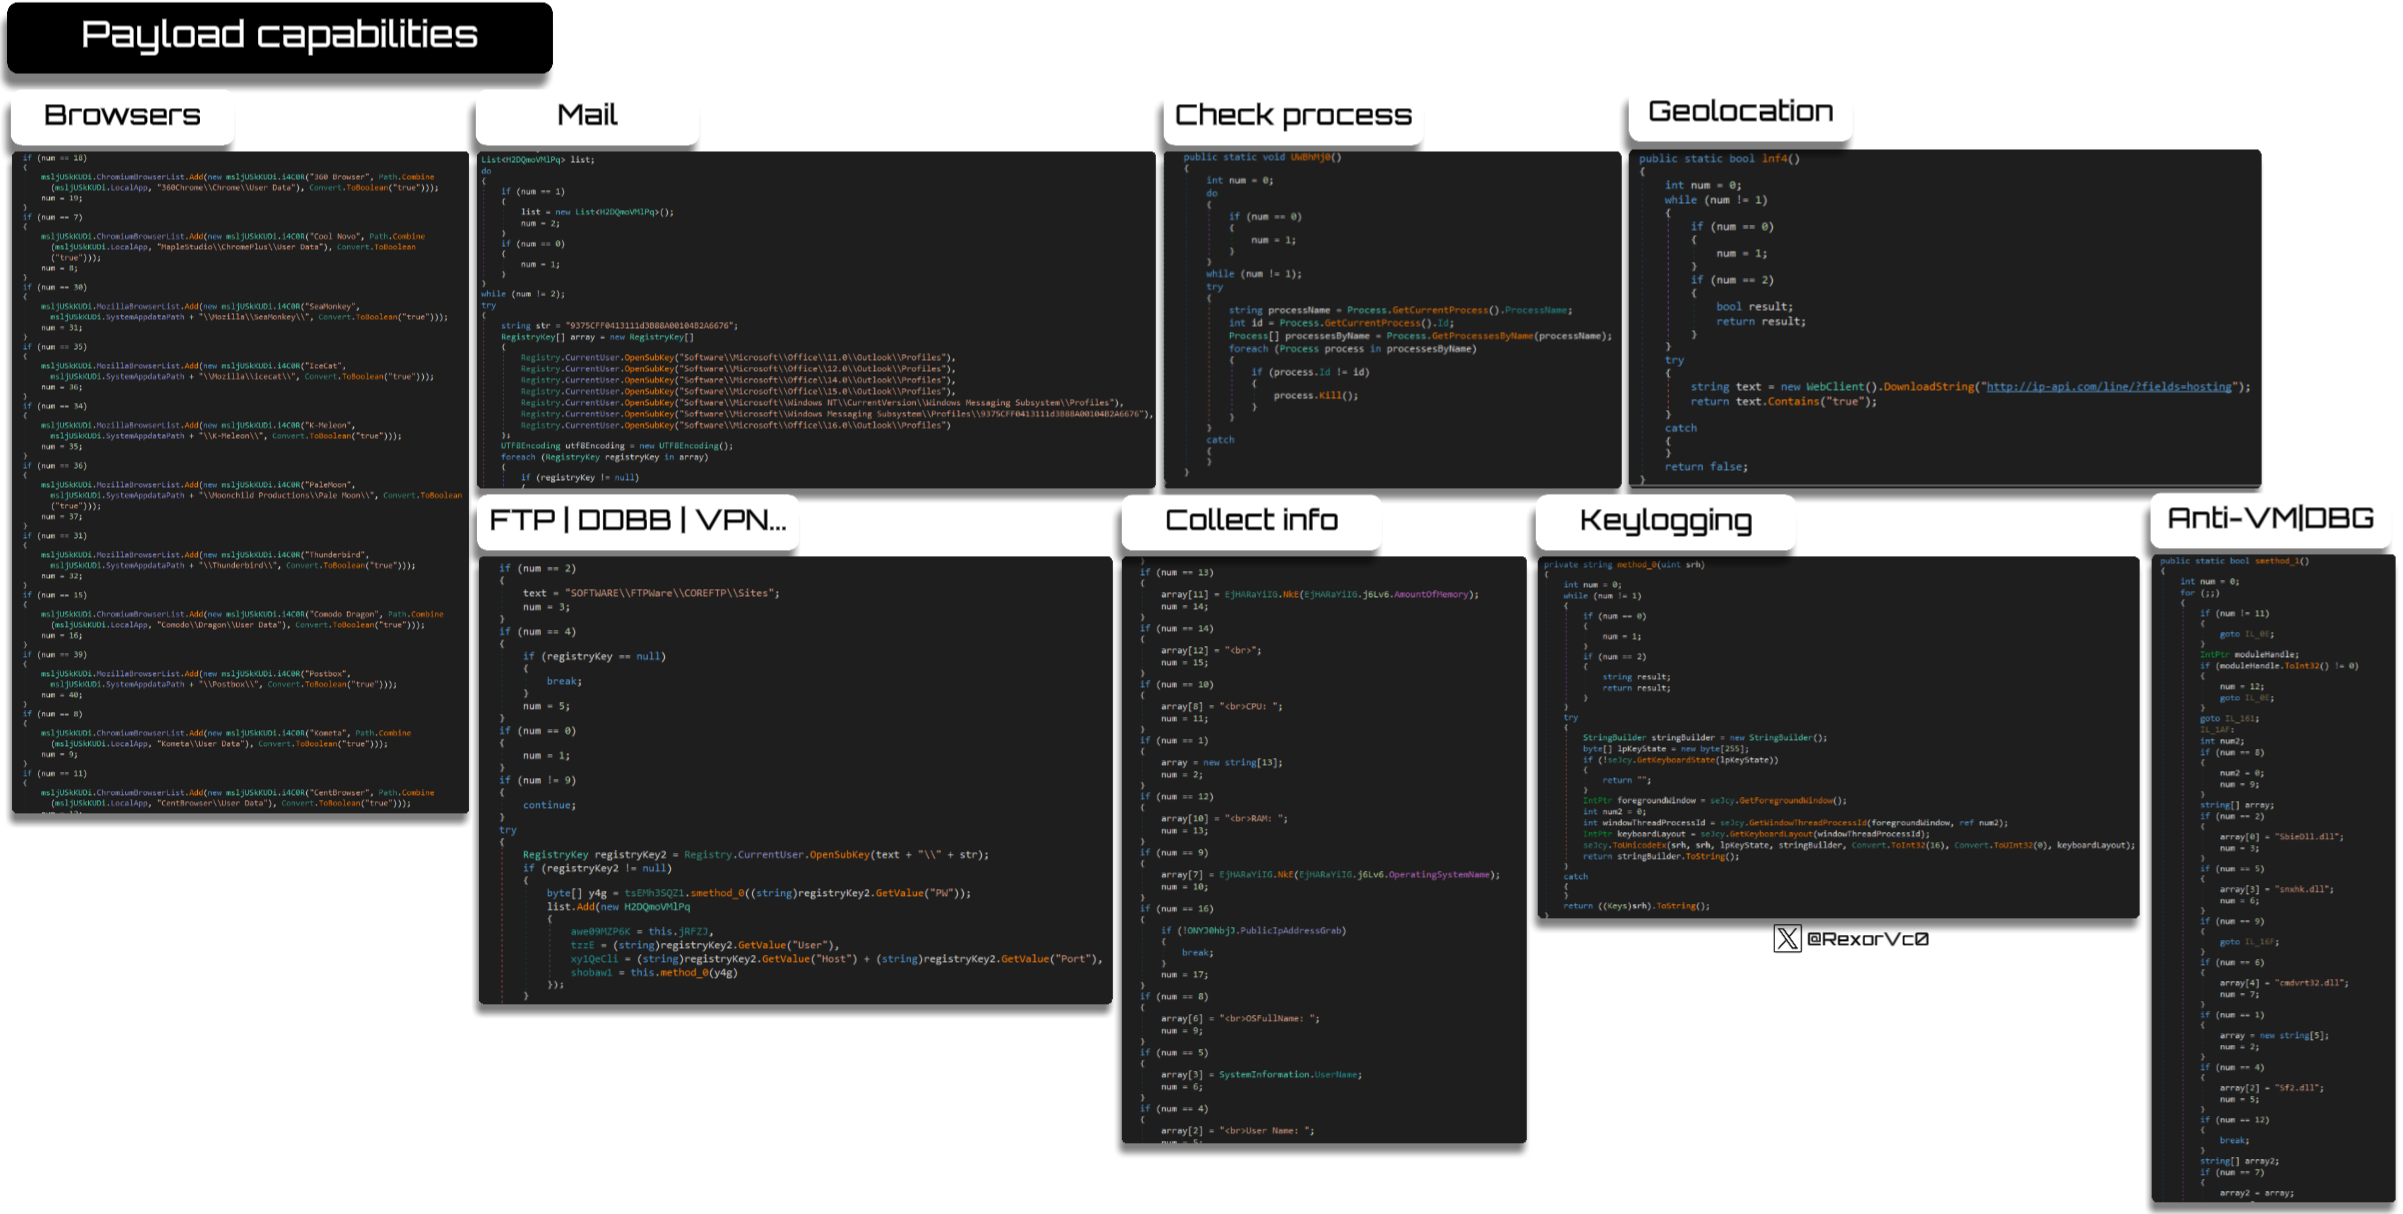Click the Anti-VM code screenshot
Screen dimensions: 2403x1214
2272,878
